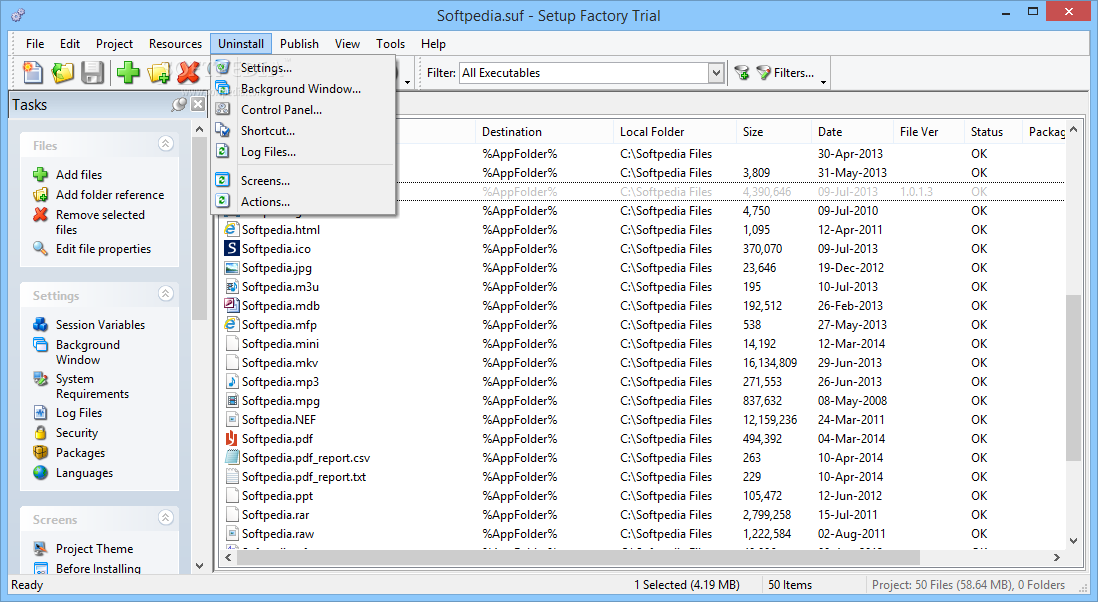Choose Background Window... from Uninstall menu
The width and height of the screenshot is (1098, 602).
(x=303, y=89)
